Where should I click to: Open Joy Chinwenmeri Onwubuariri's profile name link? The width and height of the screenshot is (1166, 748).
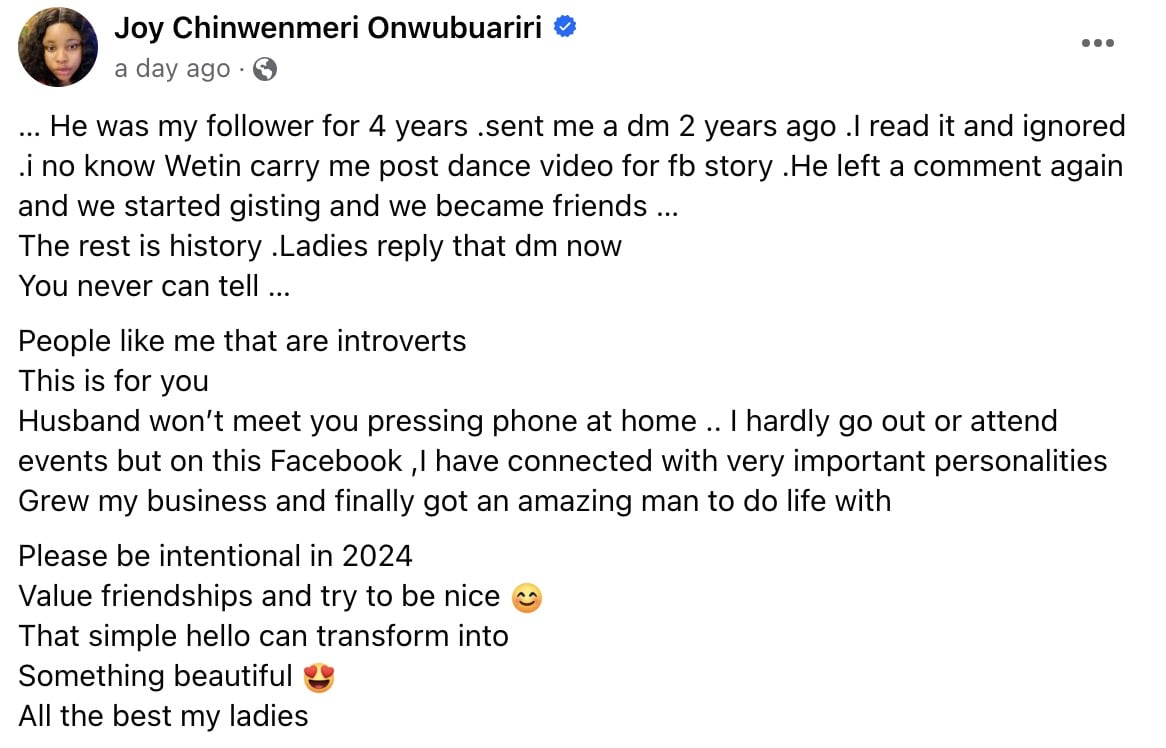point(328,28)
